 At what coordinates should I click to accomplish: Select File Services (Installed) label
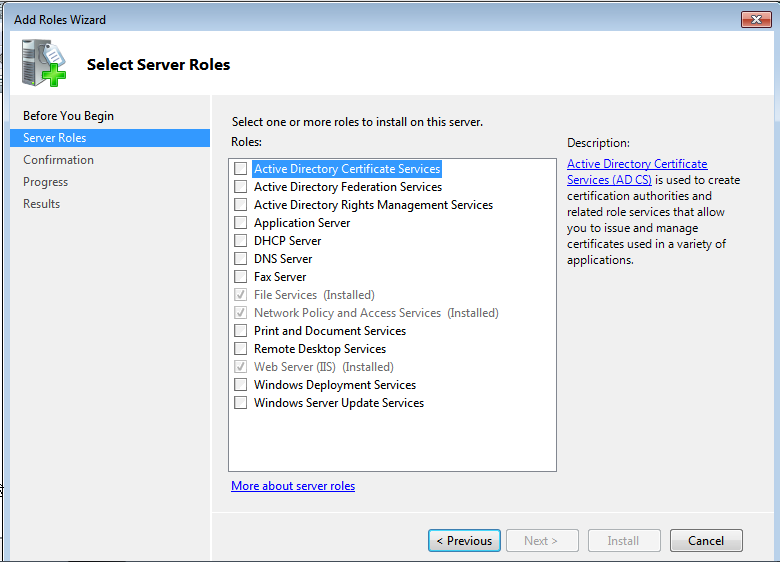coord(314,294)
